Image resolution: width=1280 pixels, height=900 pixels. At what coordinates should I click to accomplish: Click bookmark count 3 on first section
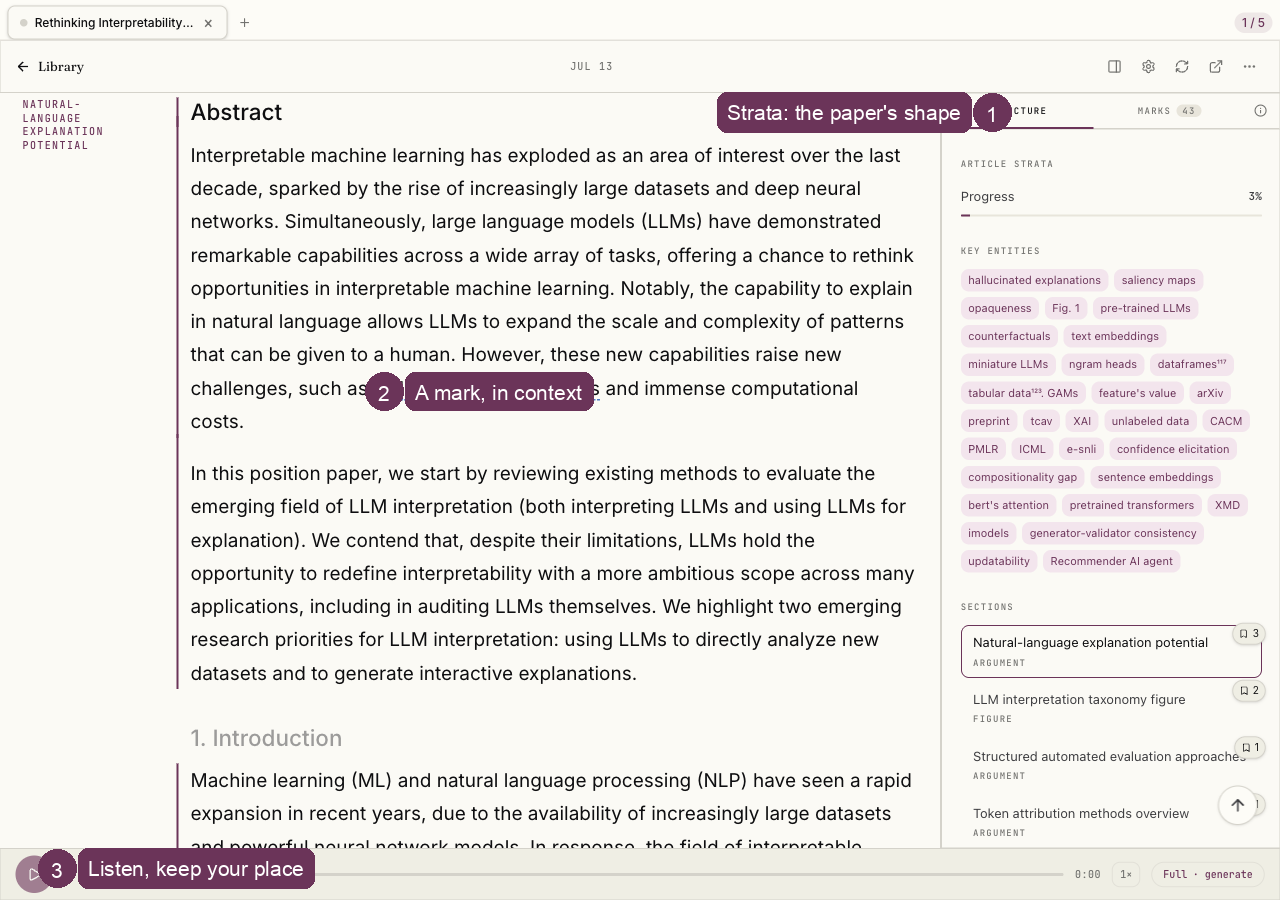pos(1249,633)
